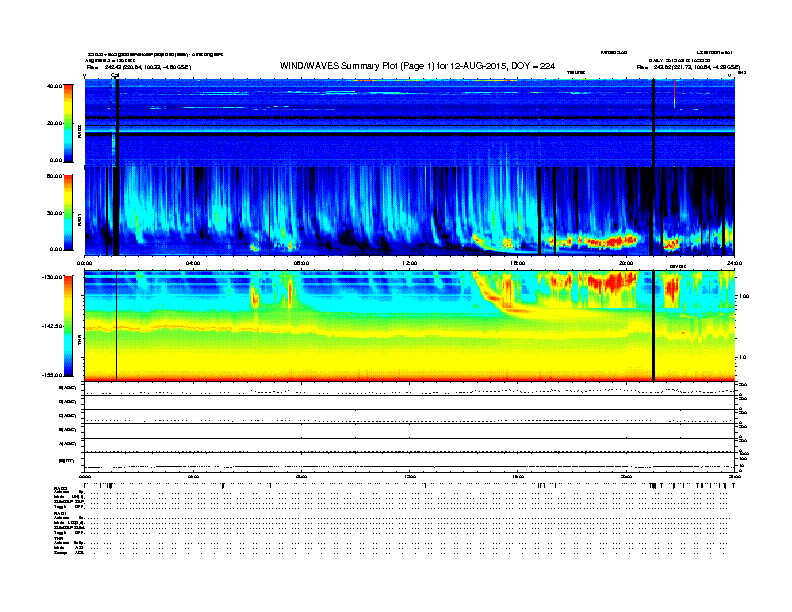
Task: Click the RAD2 header in bottom status block
Action: [61, 489]
